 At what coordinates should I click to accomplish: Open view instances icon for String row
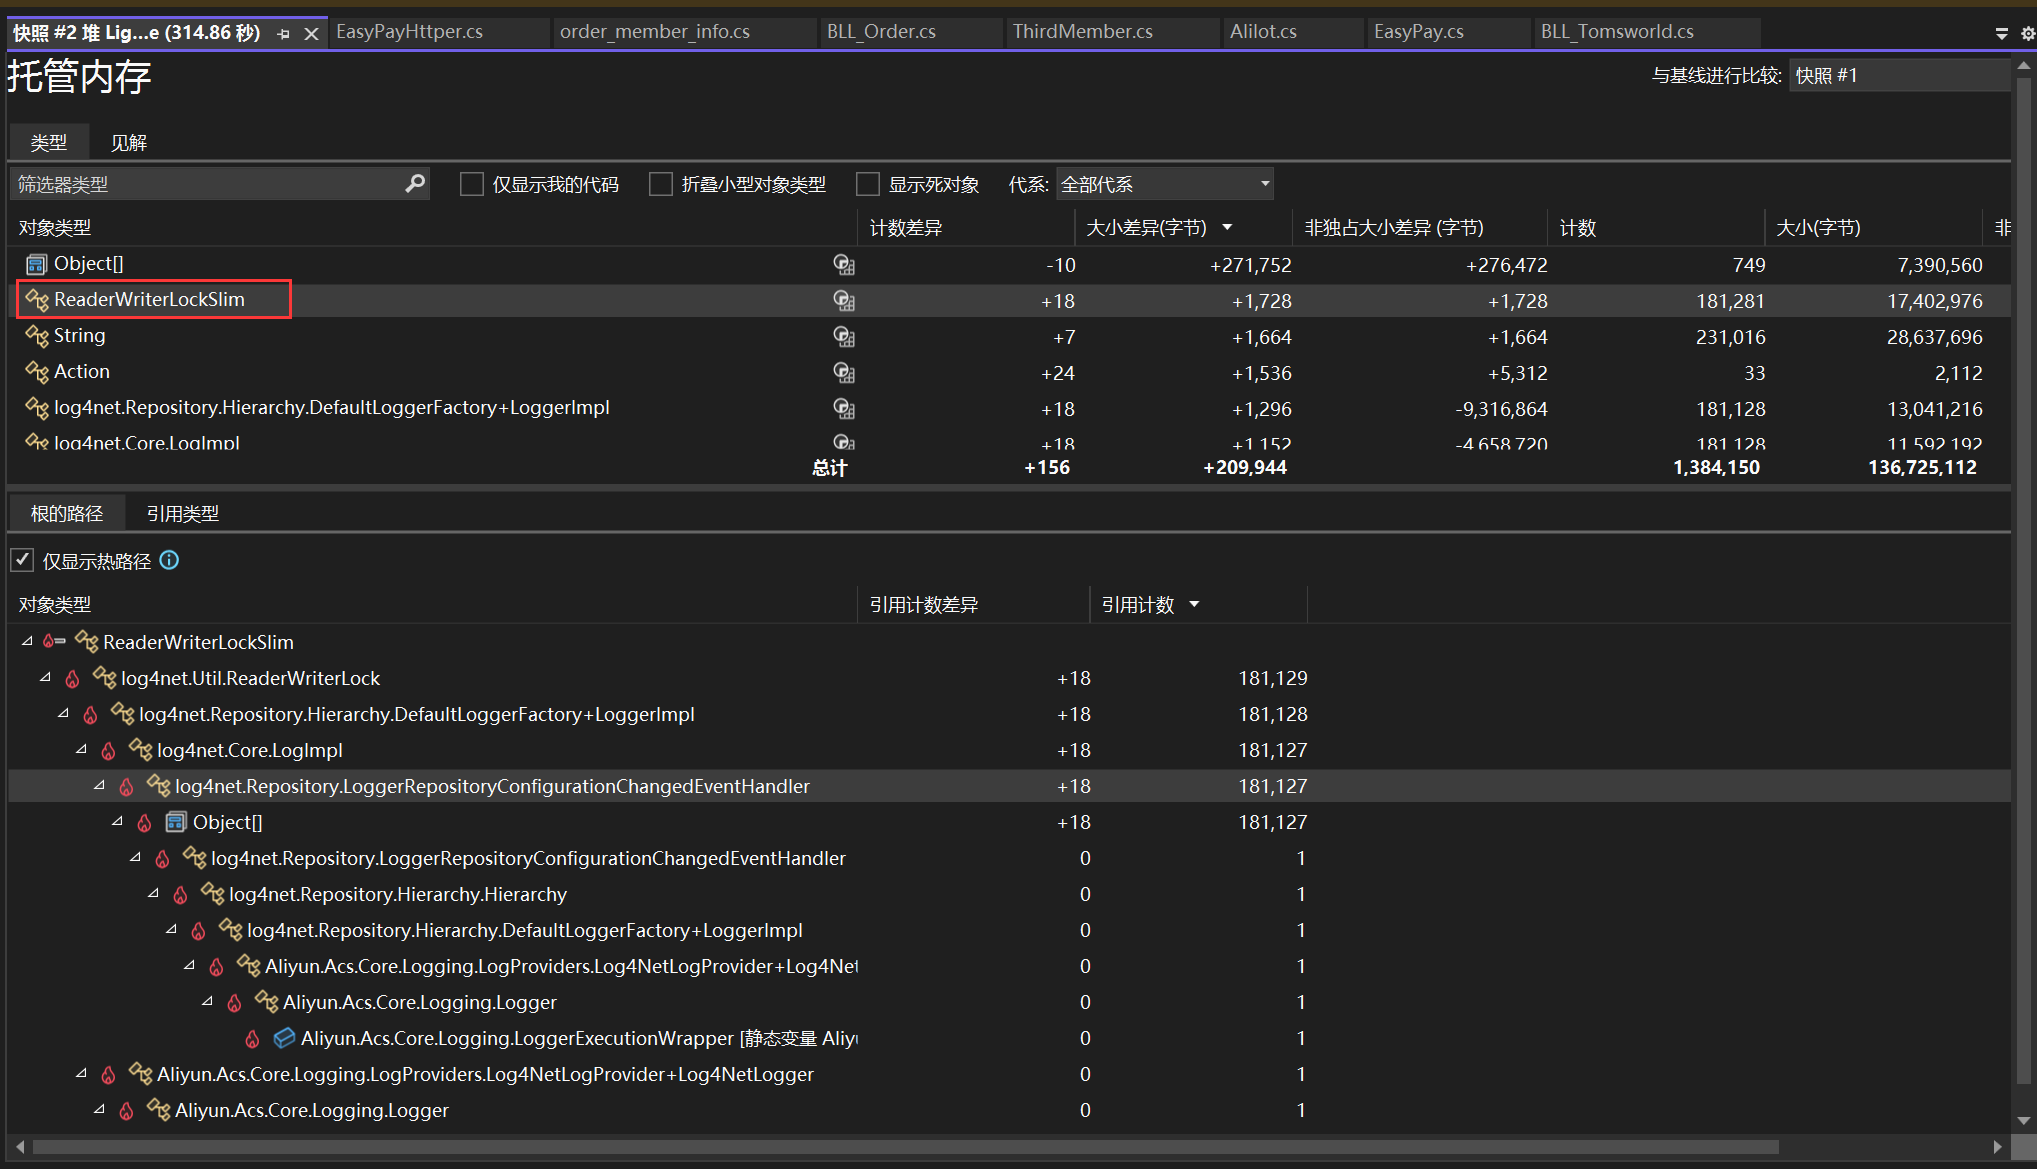click(844, 337)
